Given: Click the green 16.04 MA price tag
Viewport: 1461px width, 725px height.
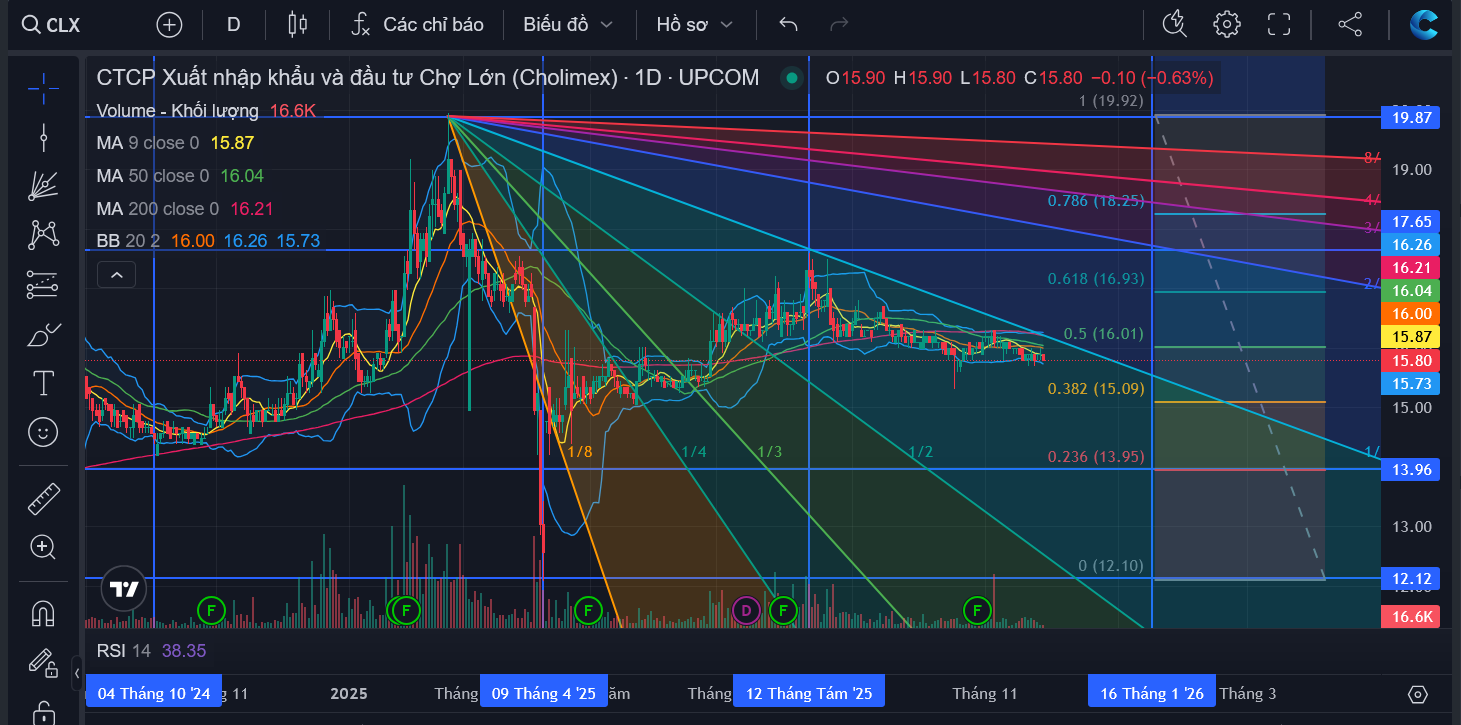Looking at the screenshot, I should [x=1409, y=291].
